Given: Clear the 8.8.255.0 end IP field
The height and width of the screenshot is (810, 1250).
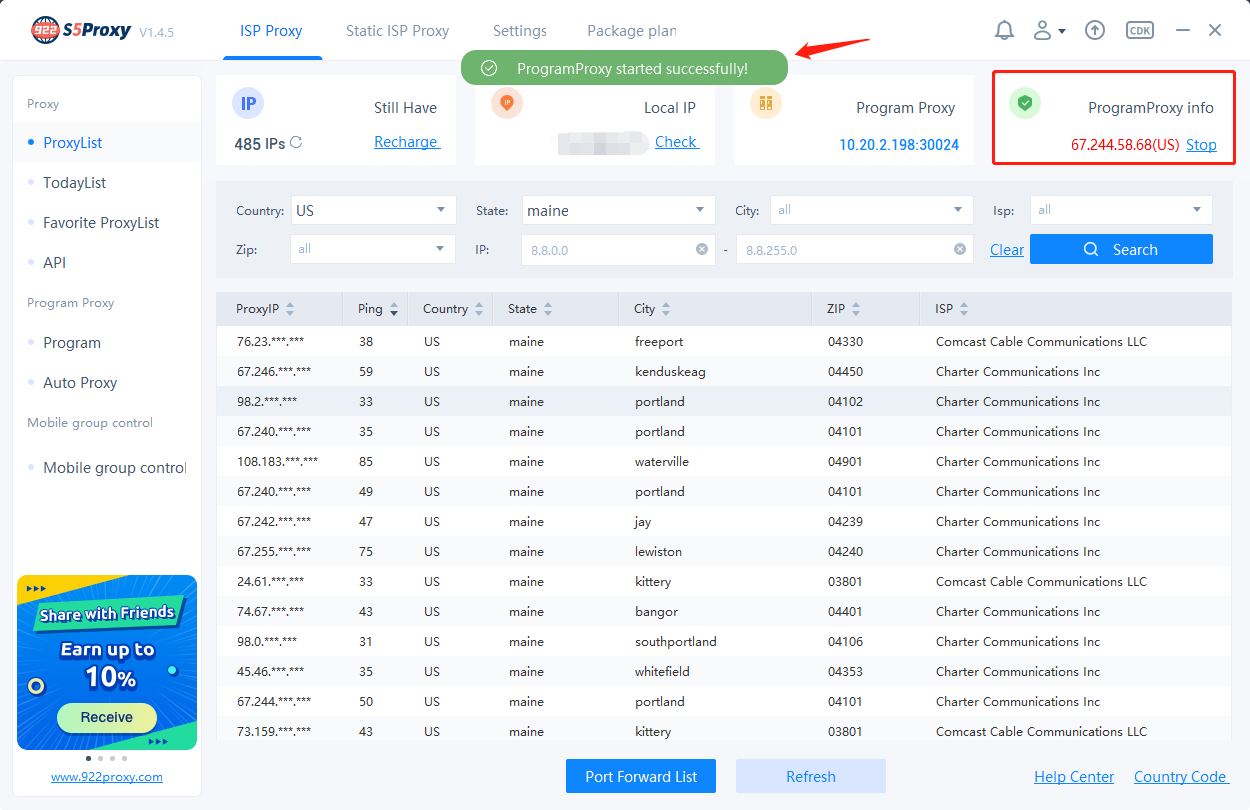Looking at the screenshot, I should click(960, 249).
